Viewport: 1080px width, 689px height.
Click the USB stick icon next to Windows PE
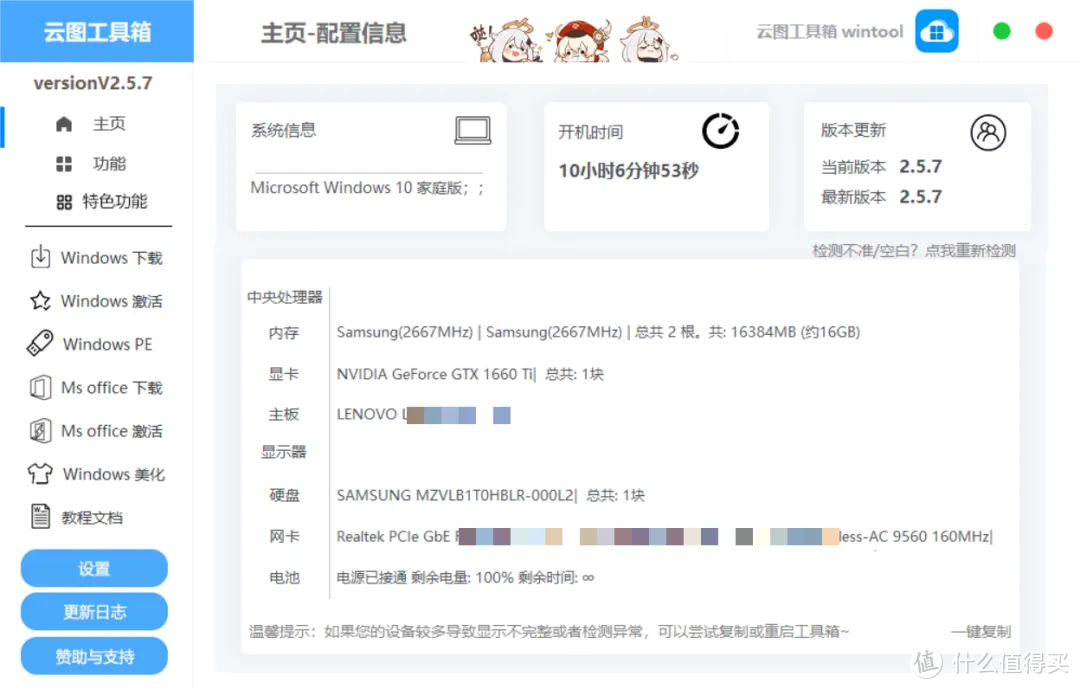(40, 343)
